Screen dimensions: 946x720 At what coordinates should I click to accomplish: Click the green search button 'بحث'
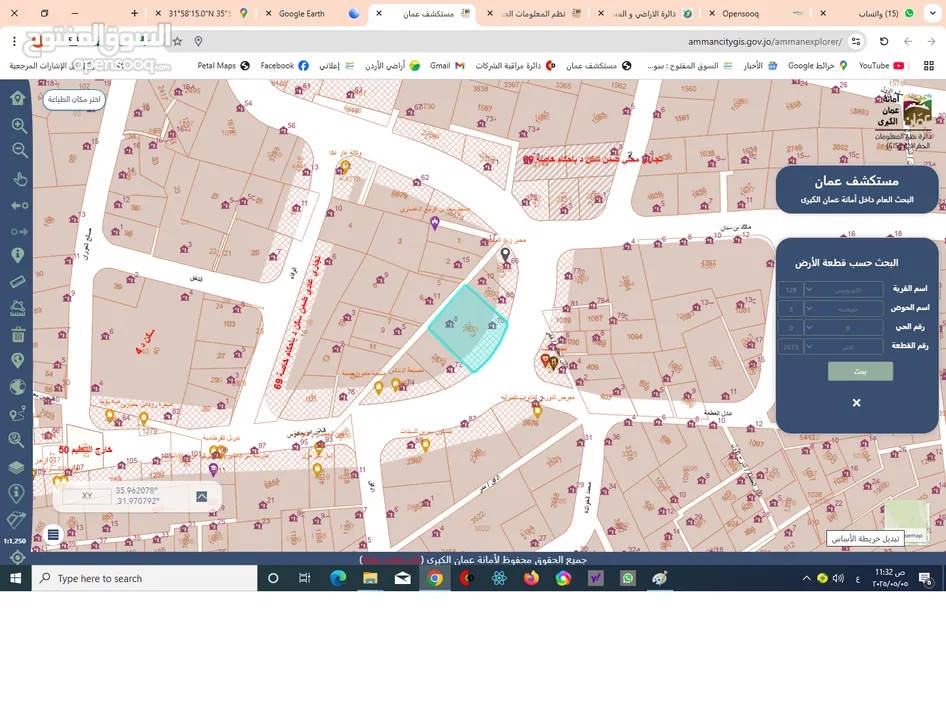(x=860, y=371)
